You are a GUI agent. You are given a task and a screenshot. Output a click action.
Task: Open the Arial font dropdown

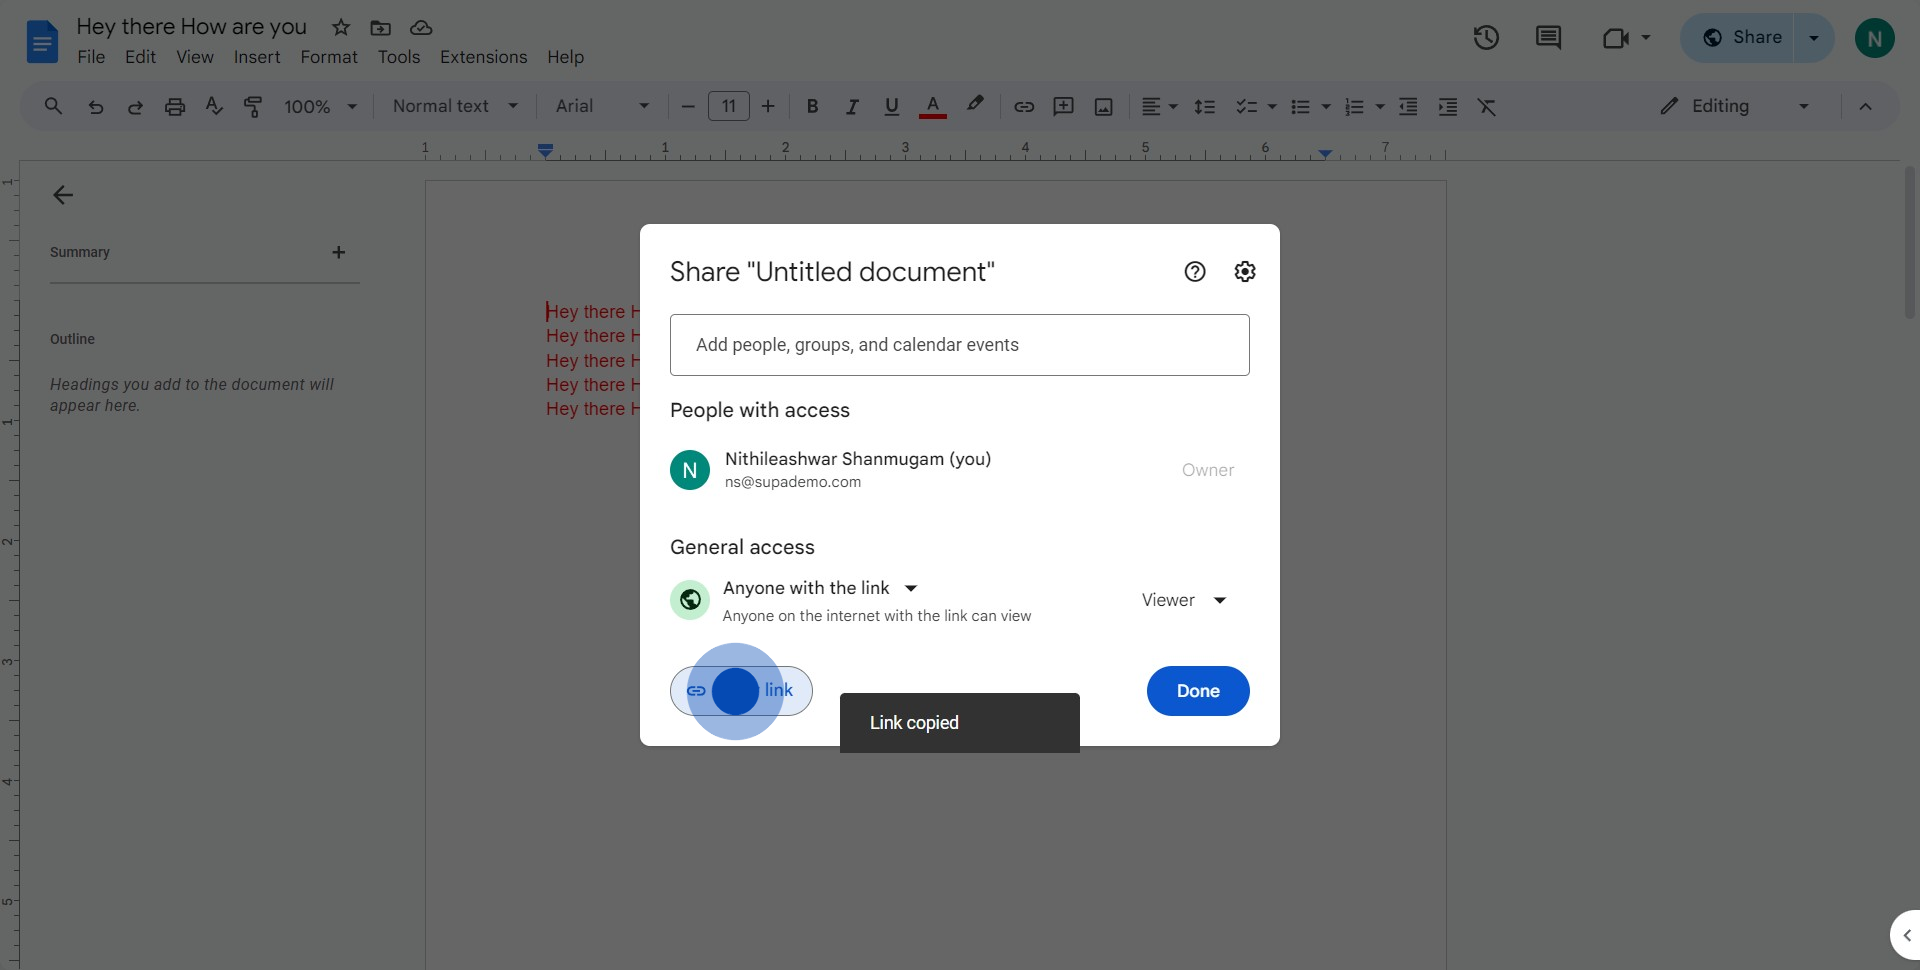[602, 106]
